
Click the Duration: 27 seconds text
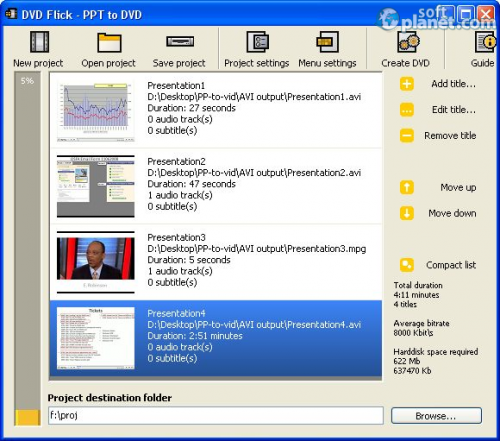pos(191,108)
